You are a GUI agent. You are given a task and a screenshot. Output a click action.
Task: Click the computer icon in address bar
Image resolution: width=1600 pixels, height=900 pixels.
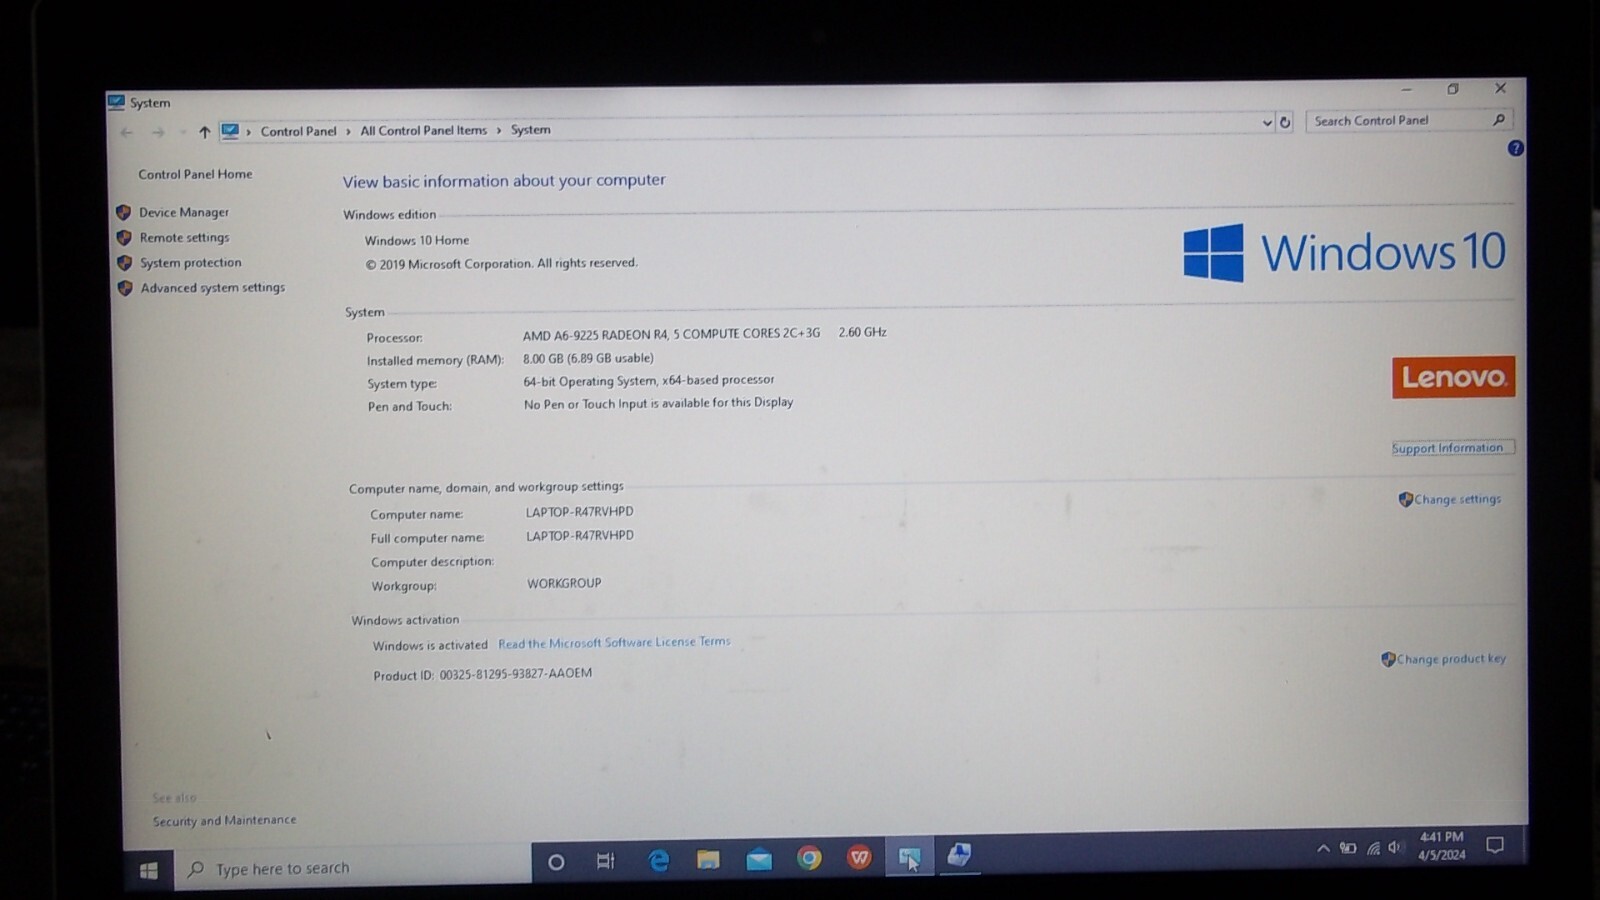pyautogui.click(x=230, y=131)
